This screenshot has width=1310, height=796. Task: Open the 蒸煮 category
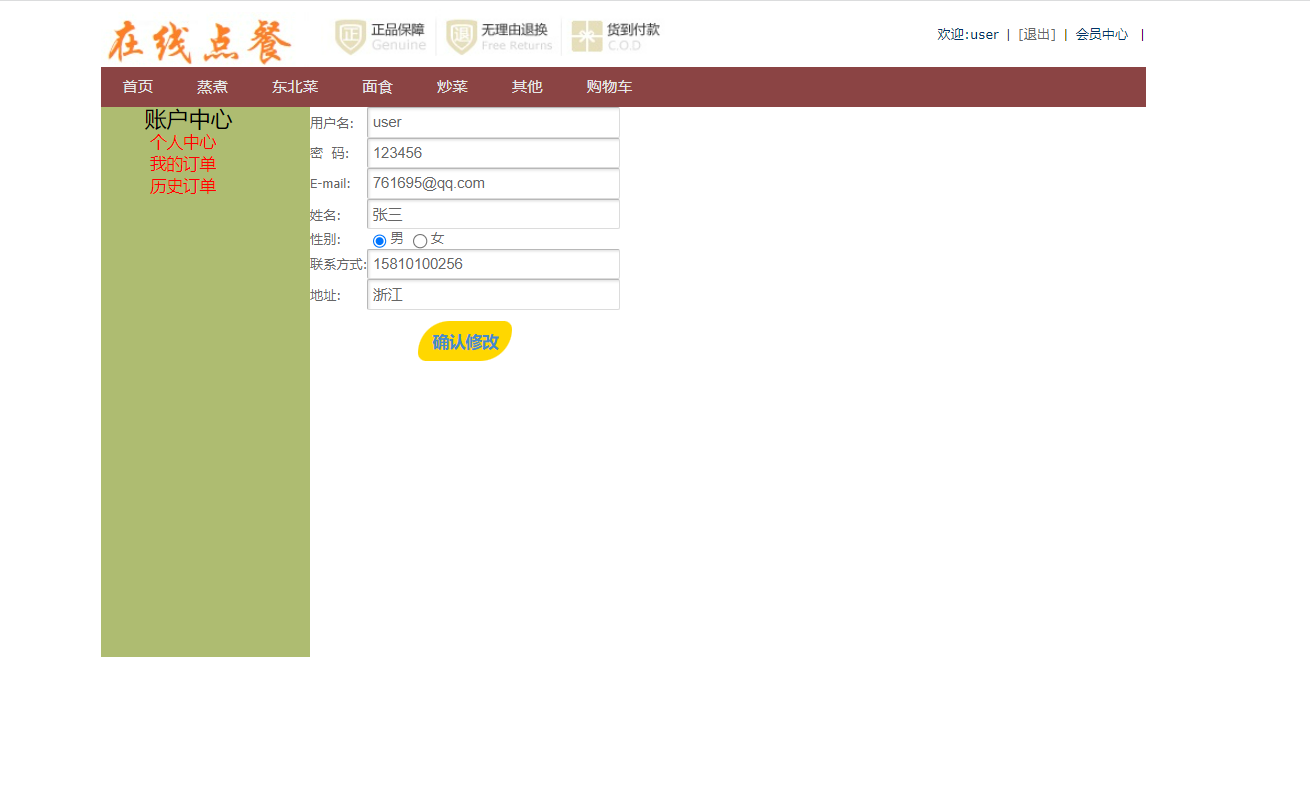(x=212, y=87)
